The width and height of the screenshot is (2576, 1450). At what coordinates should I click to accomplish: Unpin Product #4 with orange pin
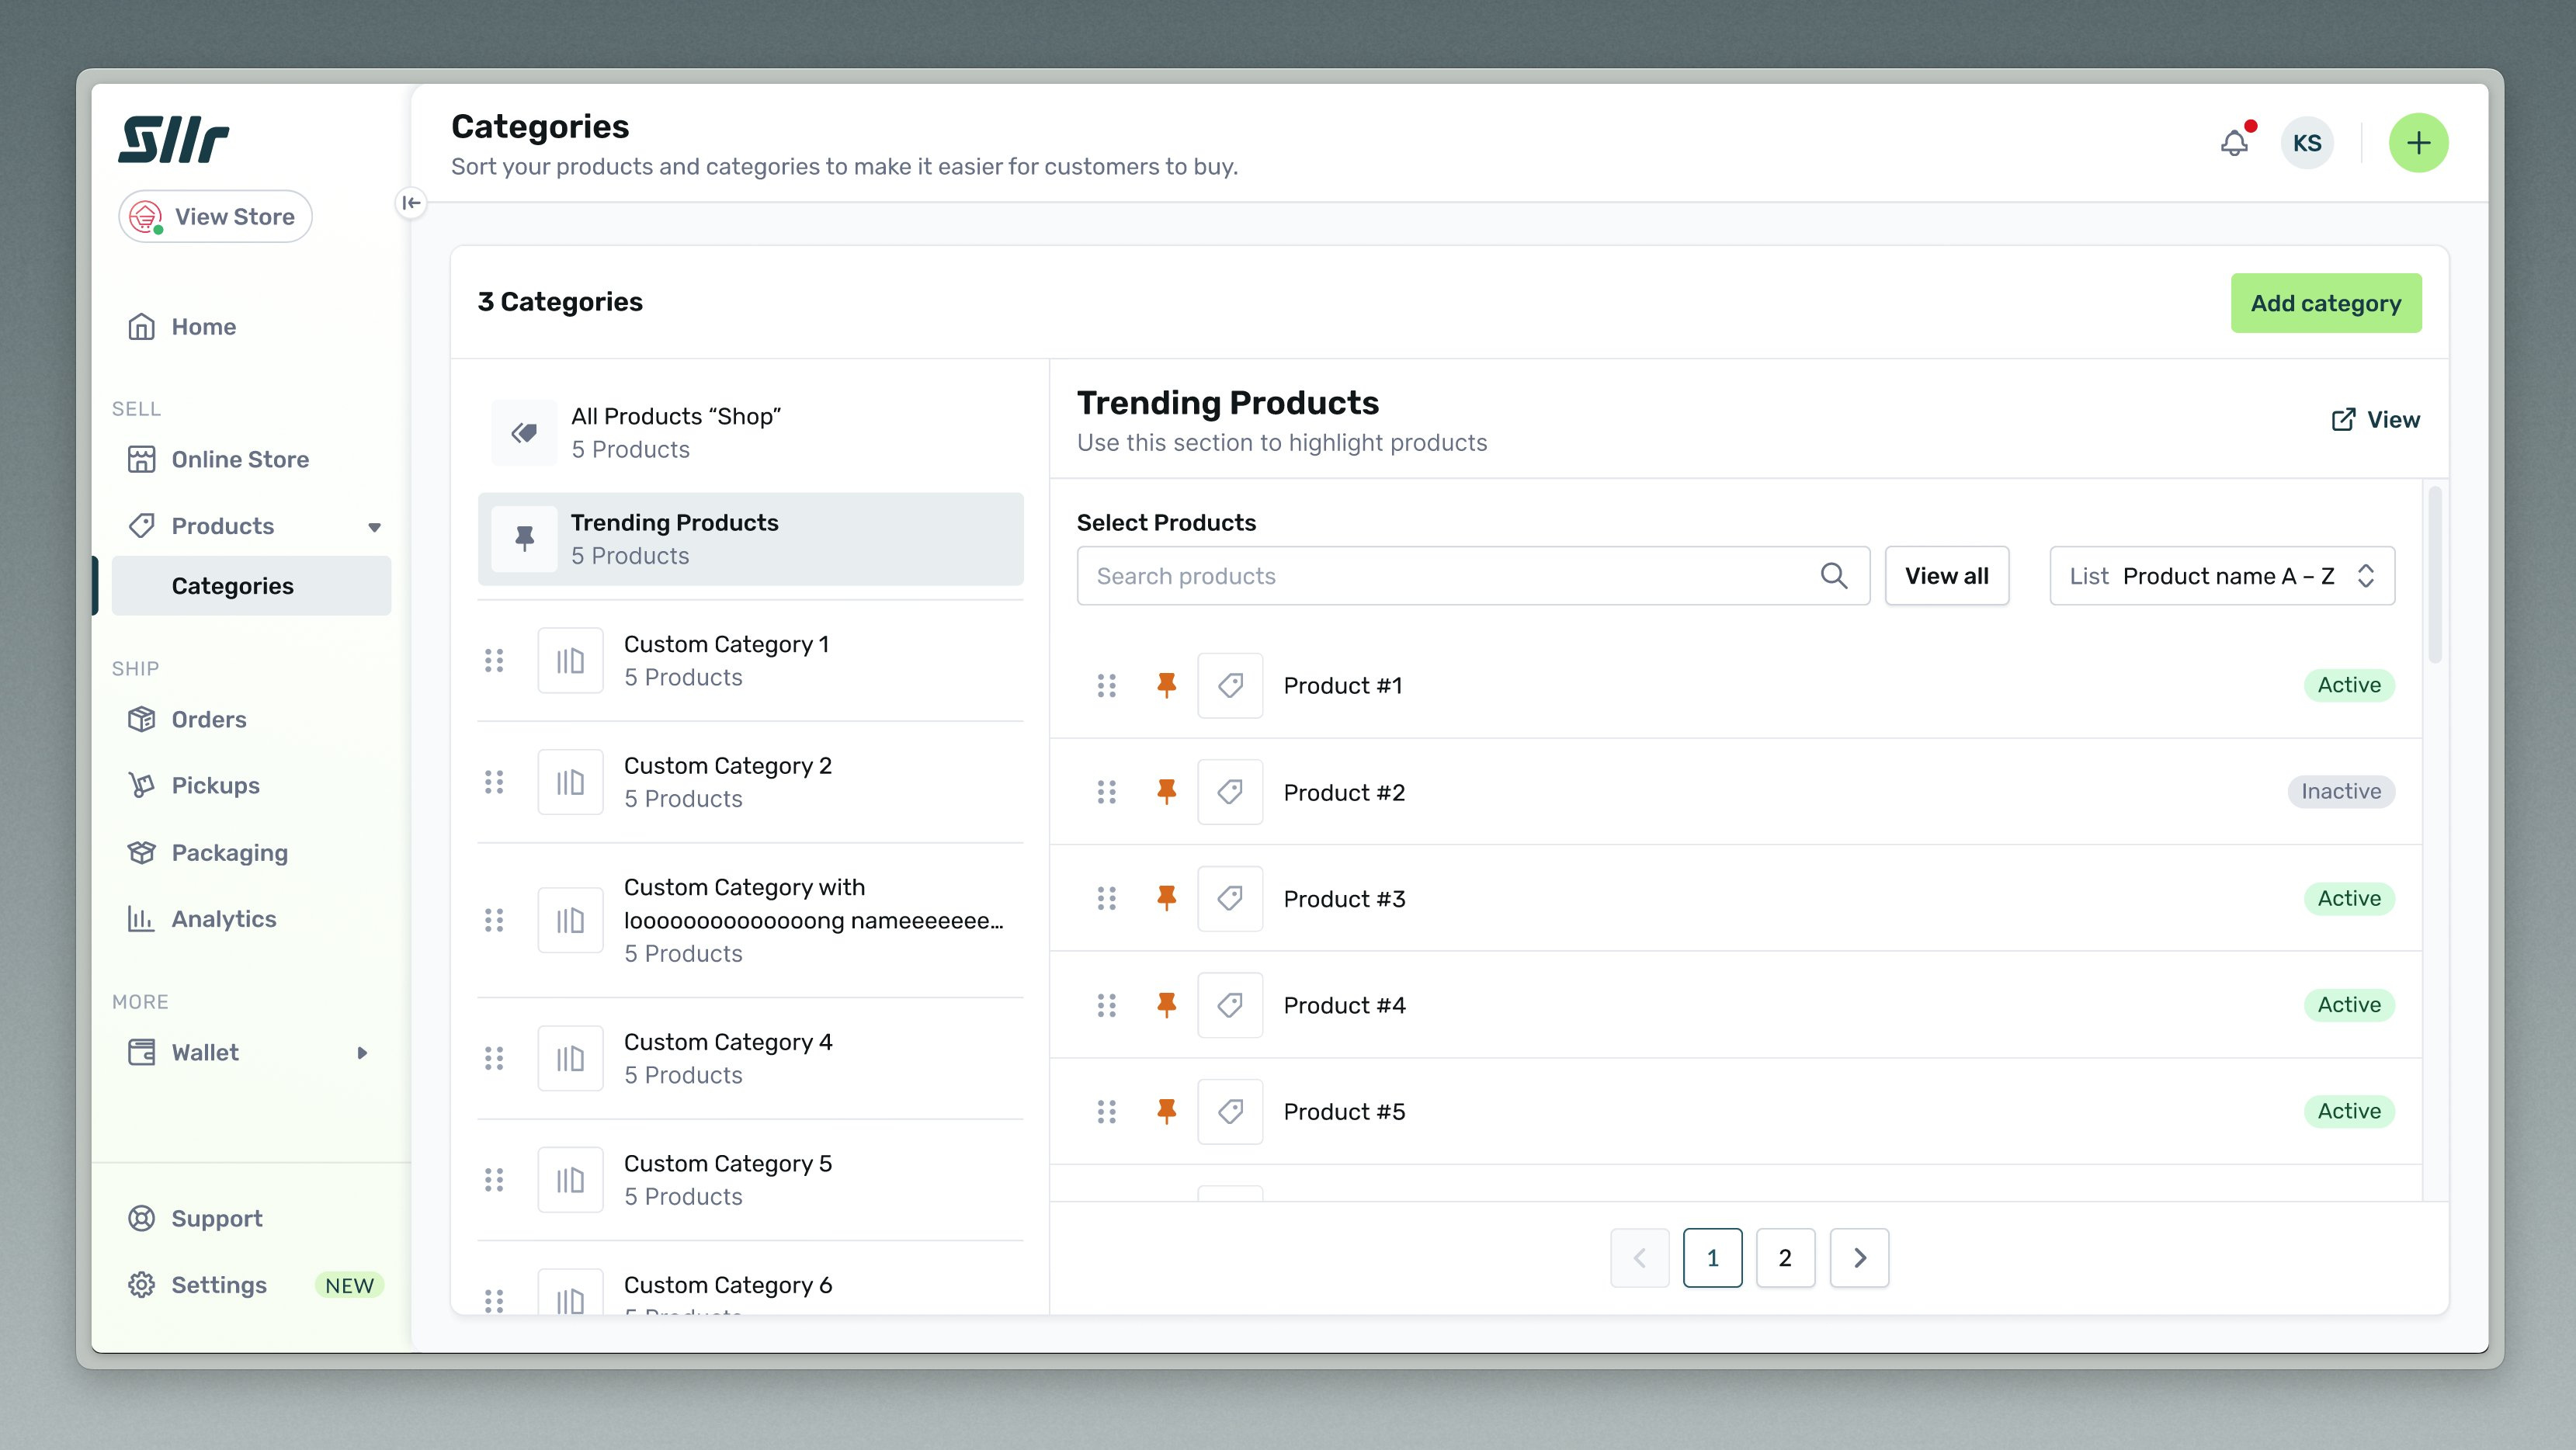pos(1166,1005)
